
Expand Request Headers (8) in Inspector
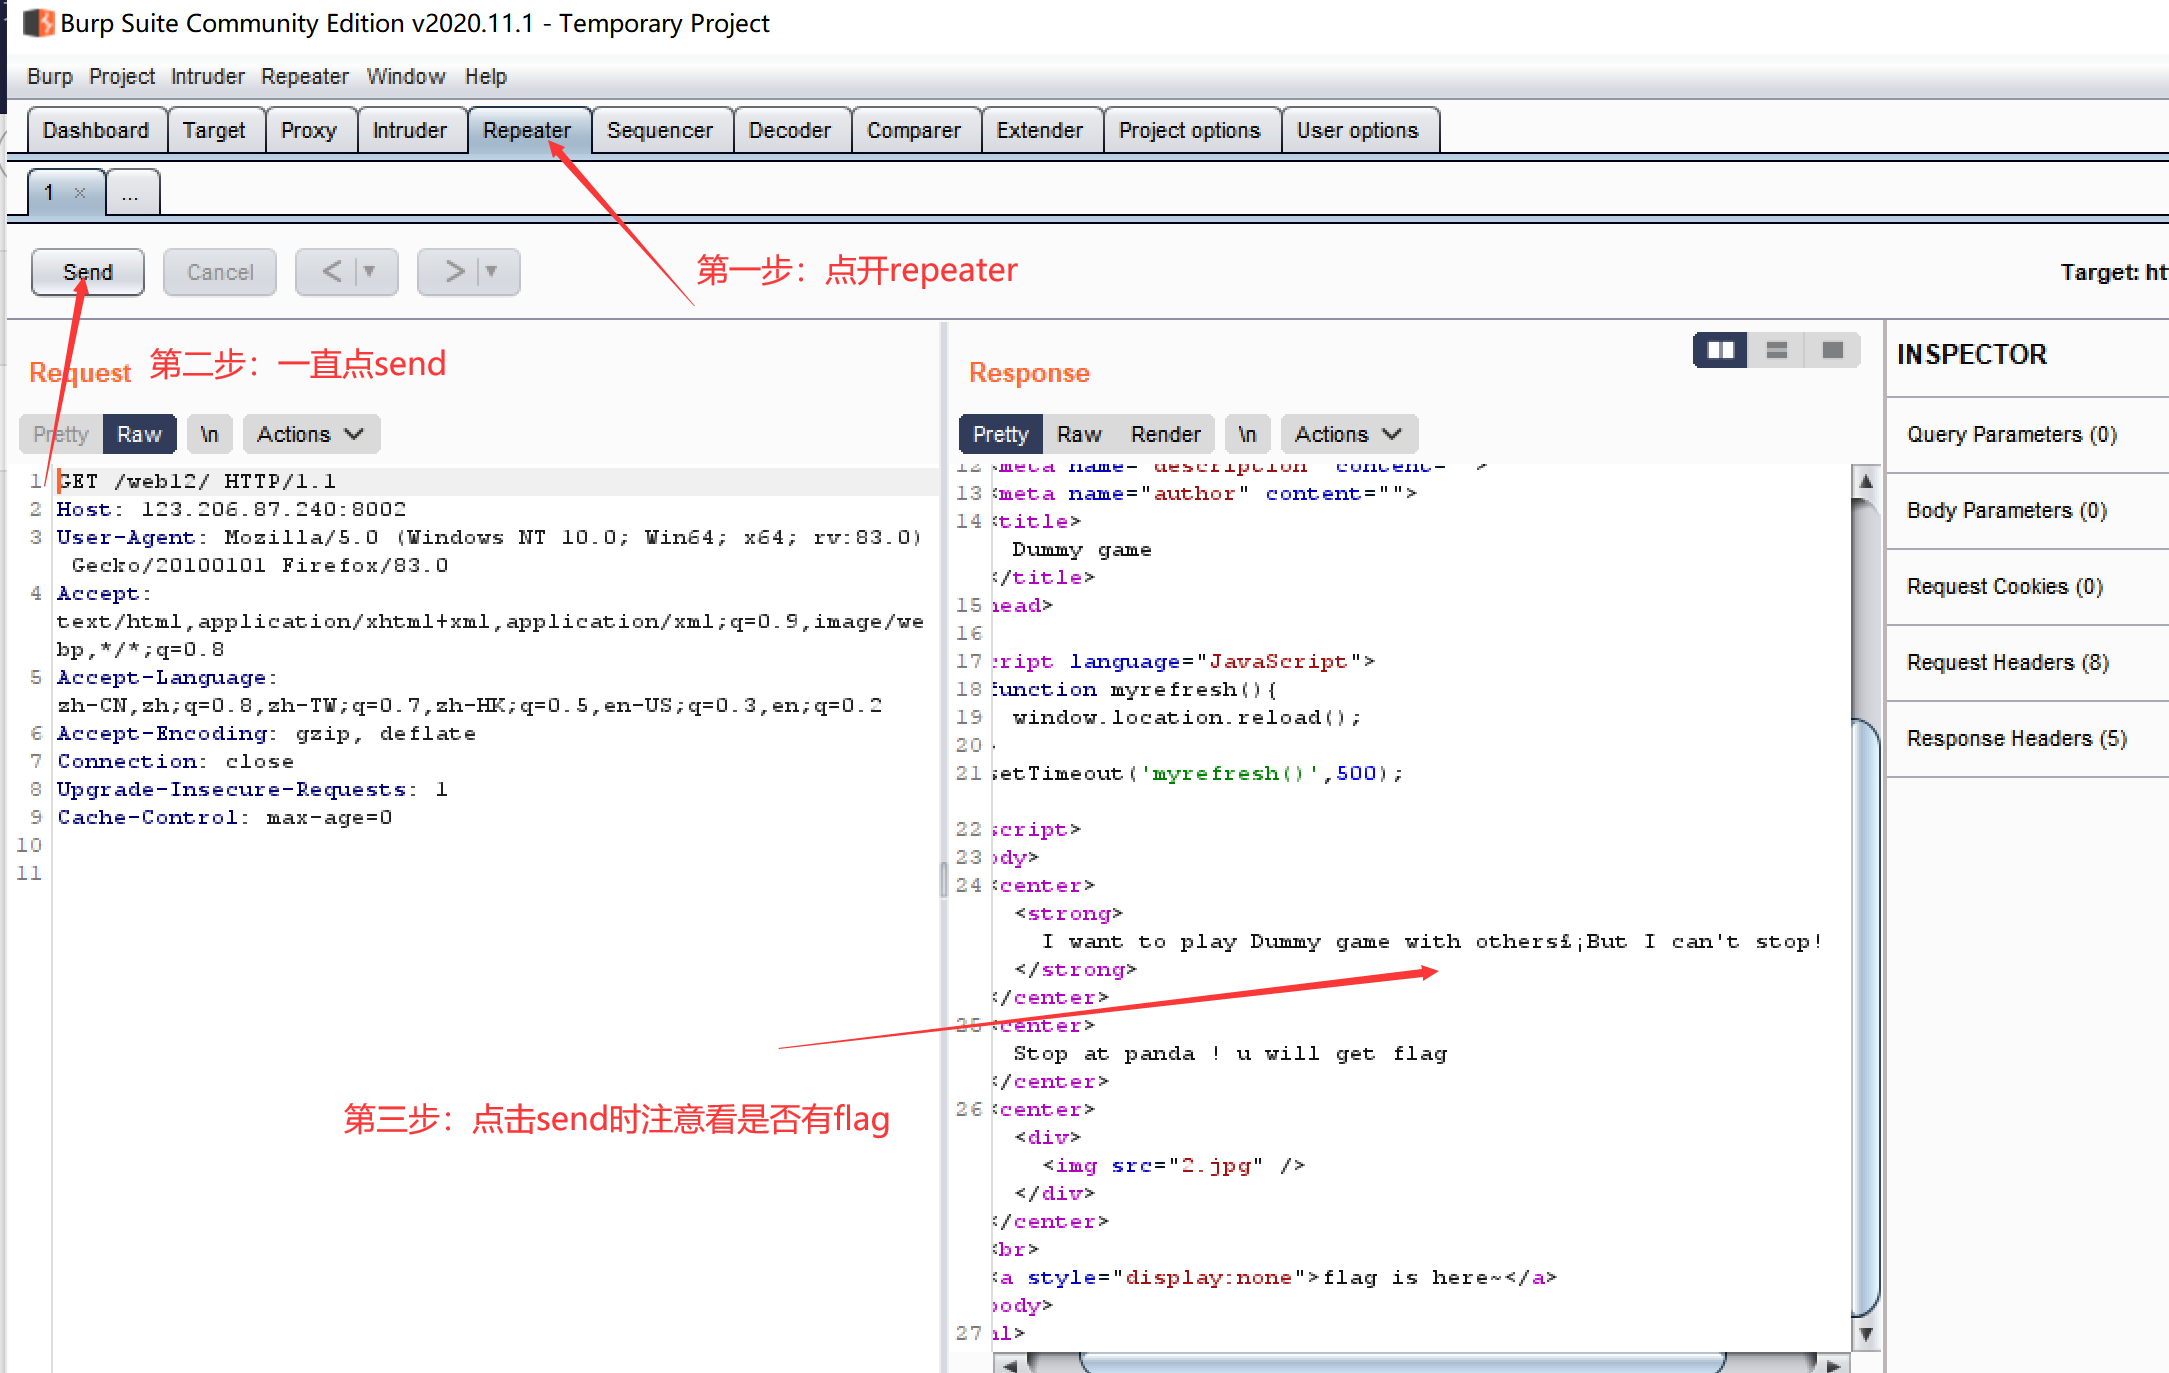coord(2007,662)
